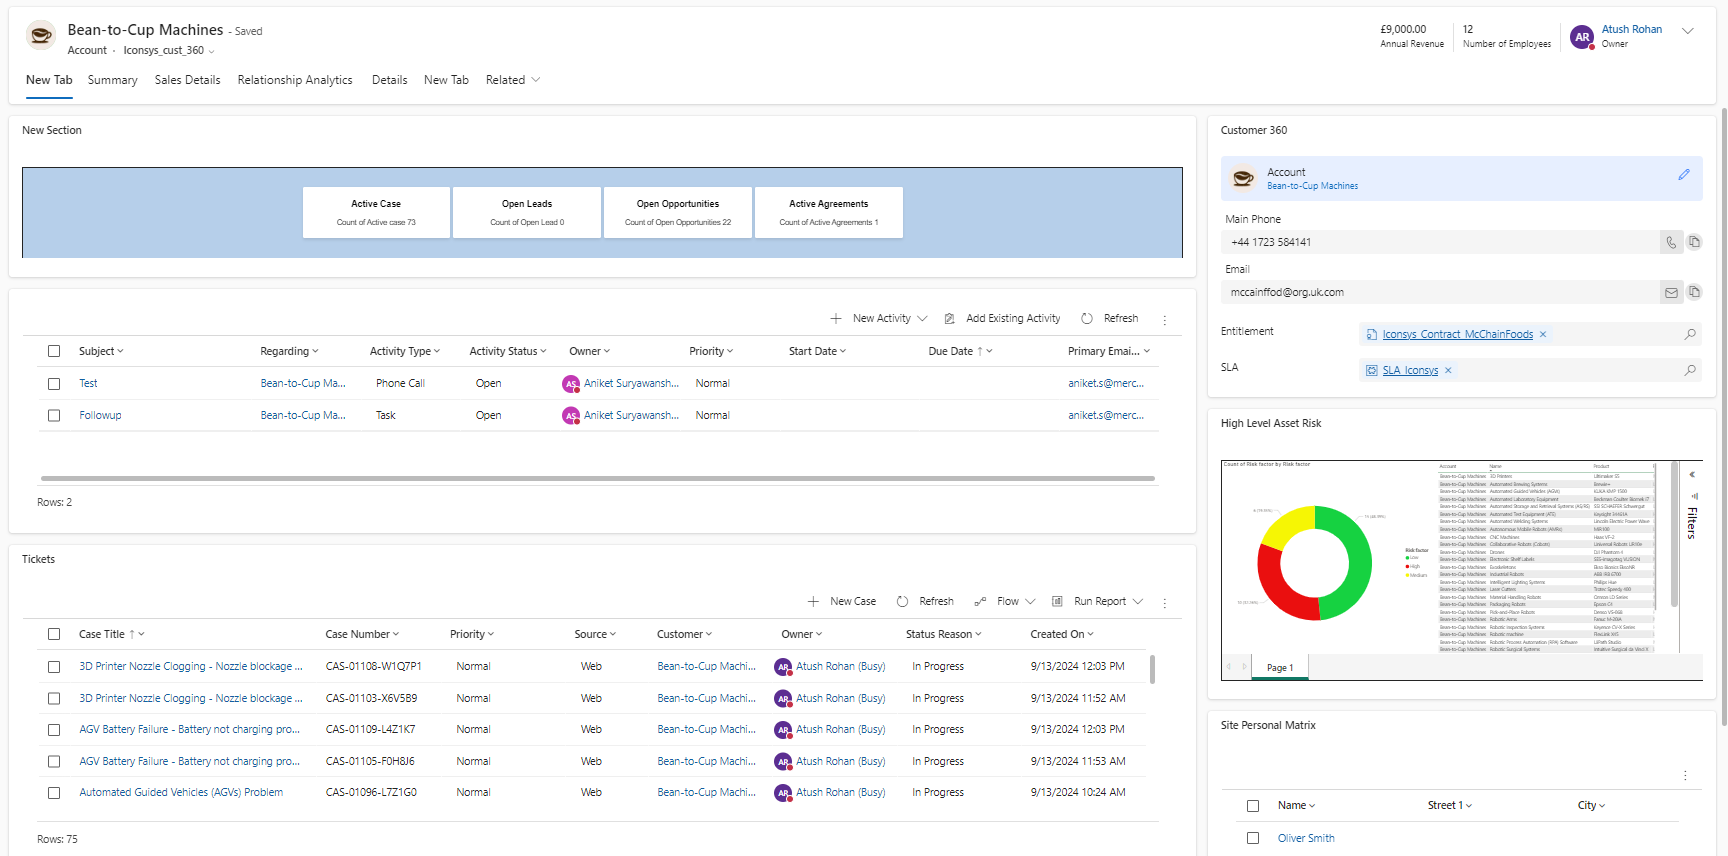Open Relationship Analytics tab
1728x856 pixels.
point(295,80)
